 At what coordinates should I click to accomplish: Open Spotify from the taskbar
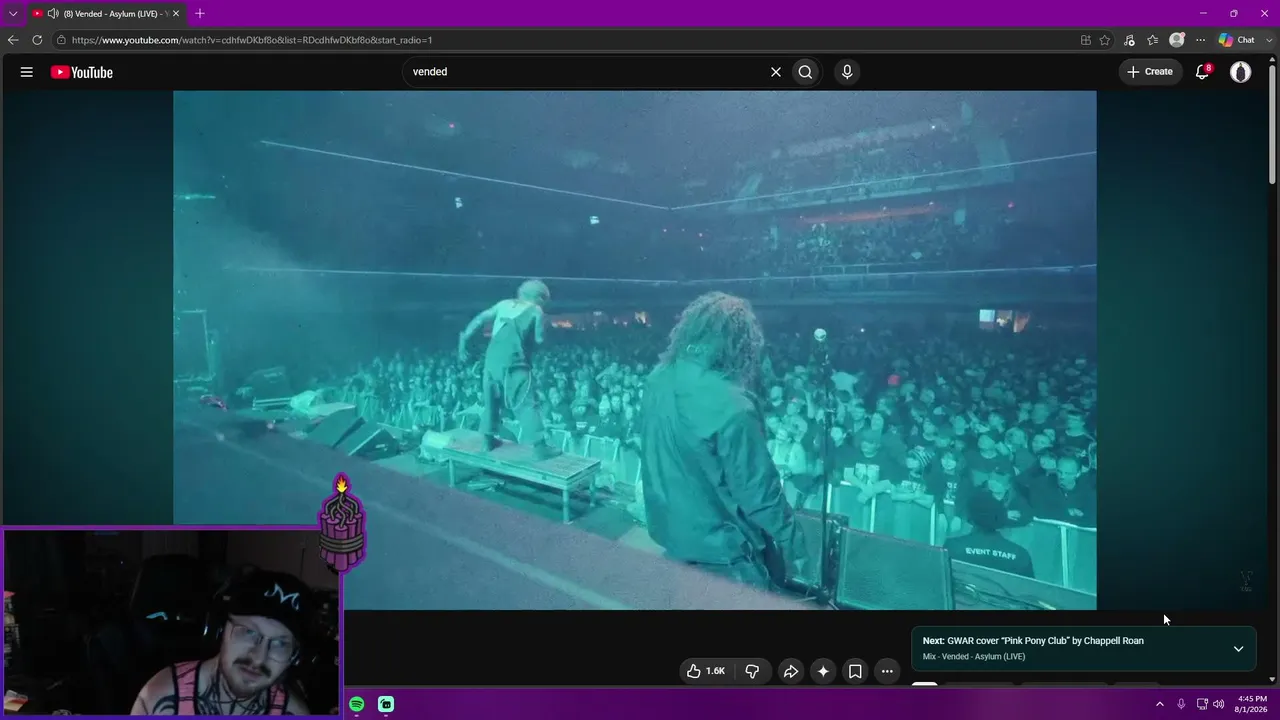click(x=357, y=704)
